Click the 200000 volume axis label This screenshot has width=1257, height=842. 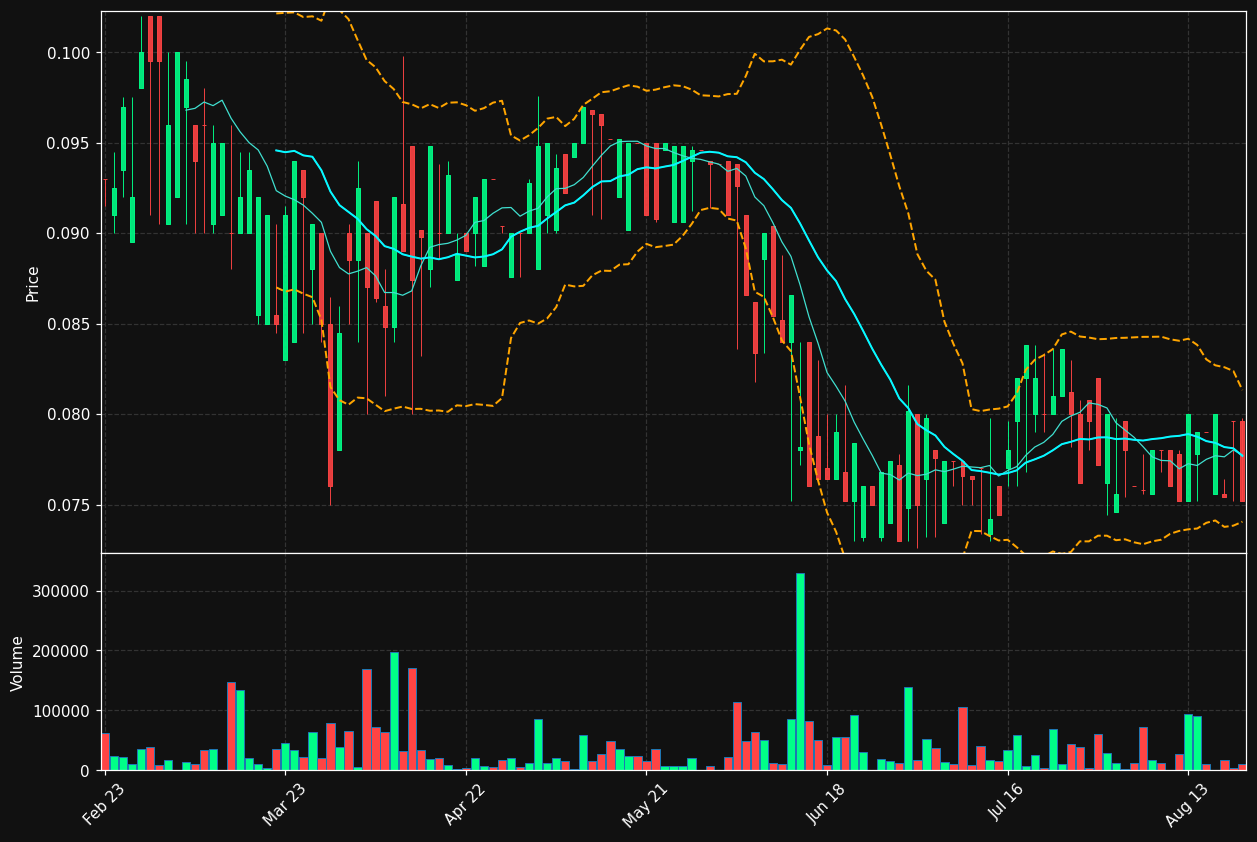(62, 651)
